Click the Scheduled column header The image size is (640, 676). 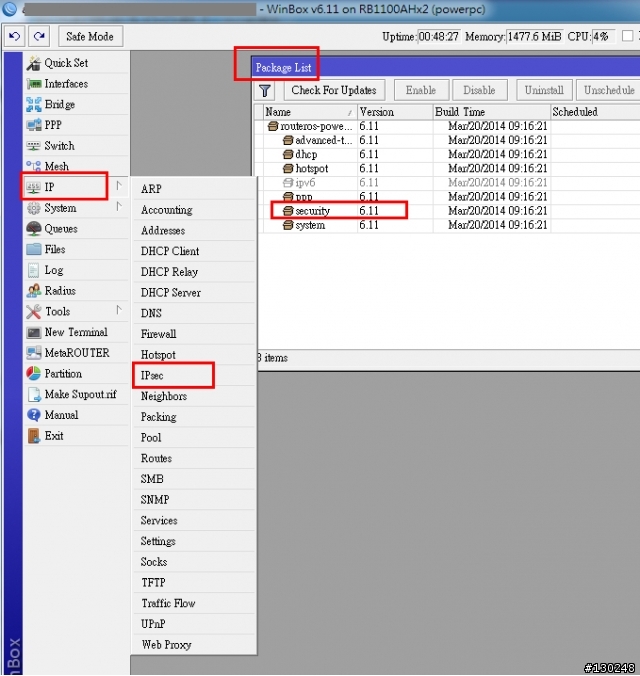(596, 112)
